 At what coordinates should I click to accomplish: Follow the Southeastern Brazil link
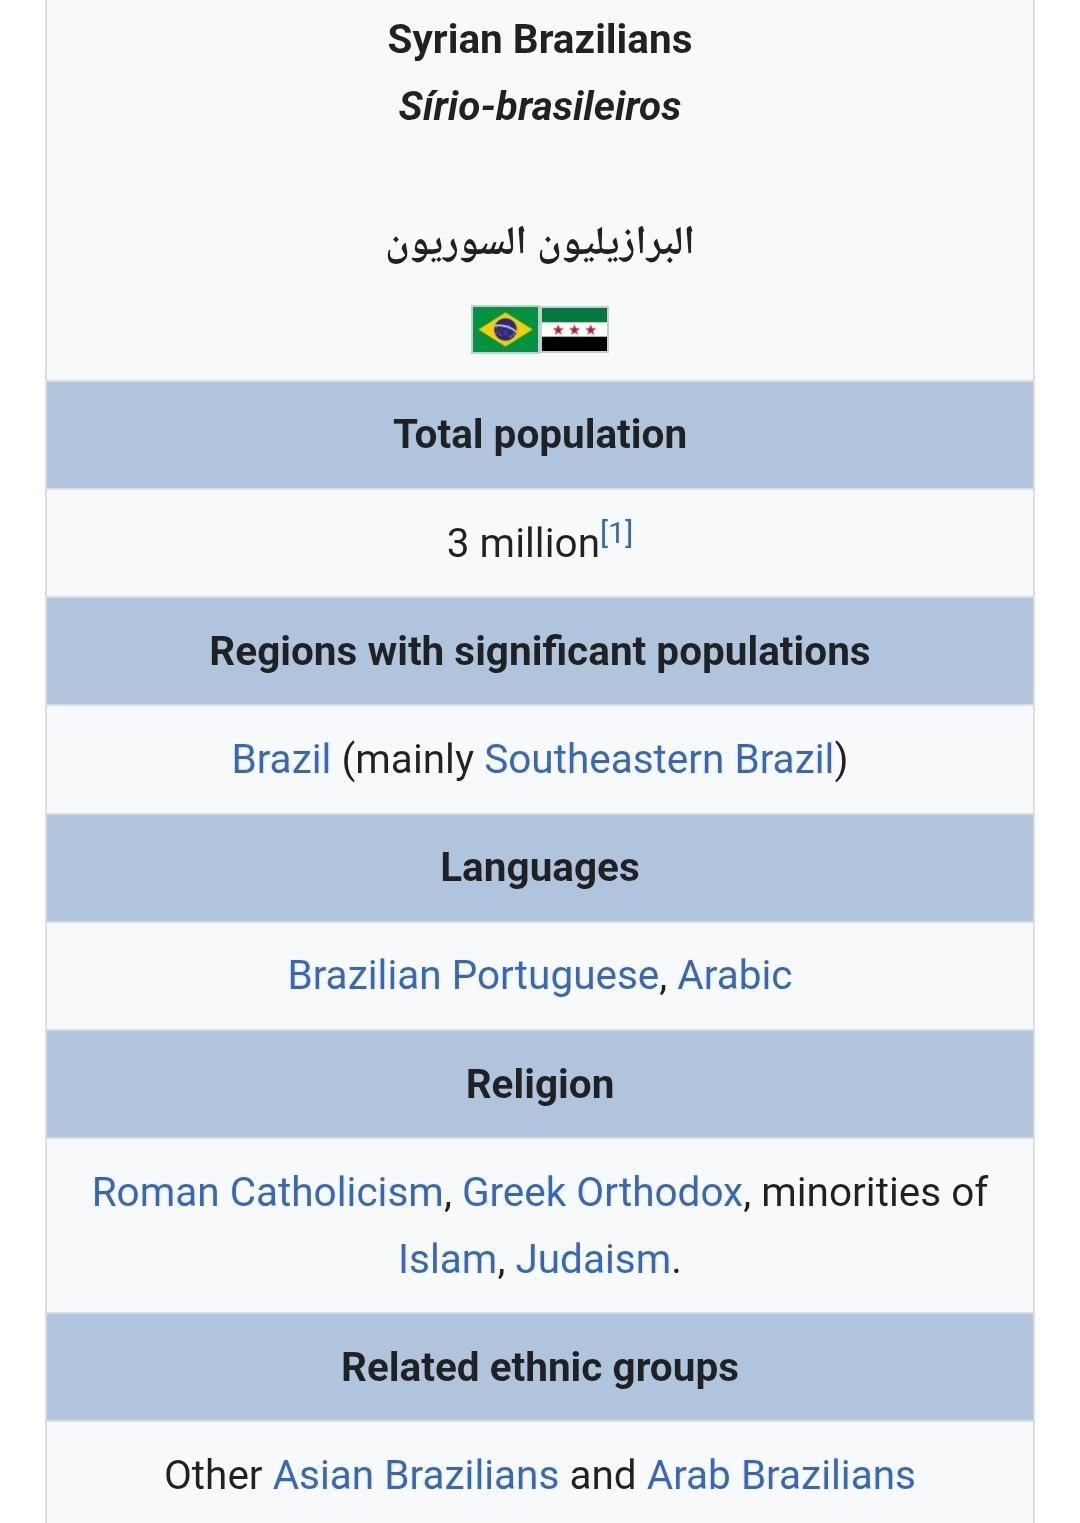(x=659, y=759)
